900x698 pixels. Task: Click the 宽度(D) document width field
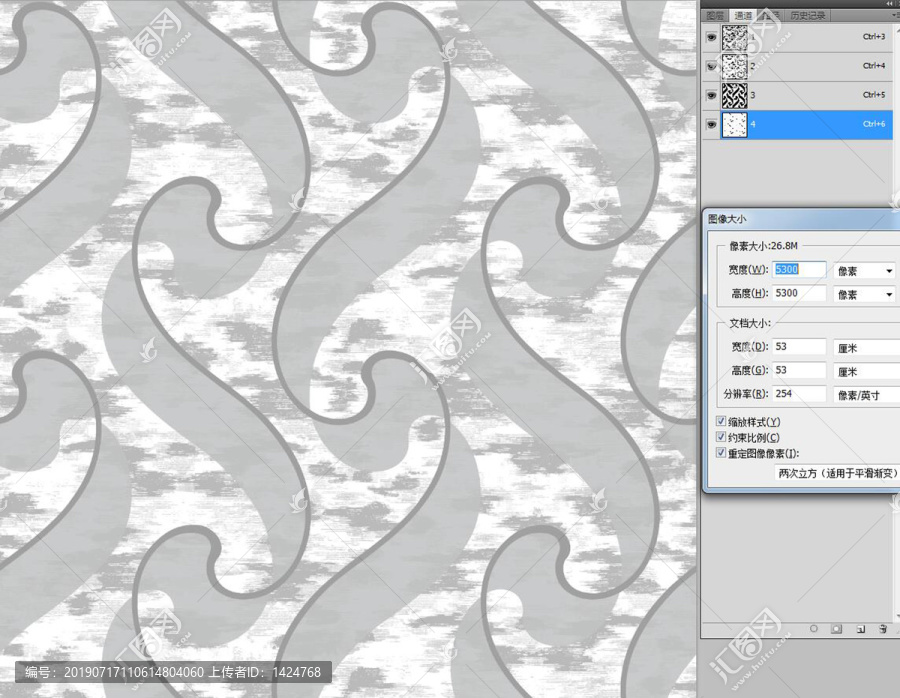coord(799,346)
